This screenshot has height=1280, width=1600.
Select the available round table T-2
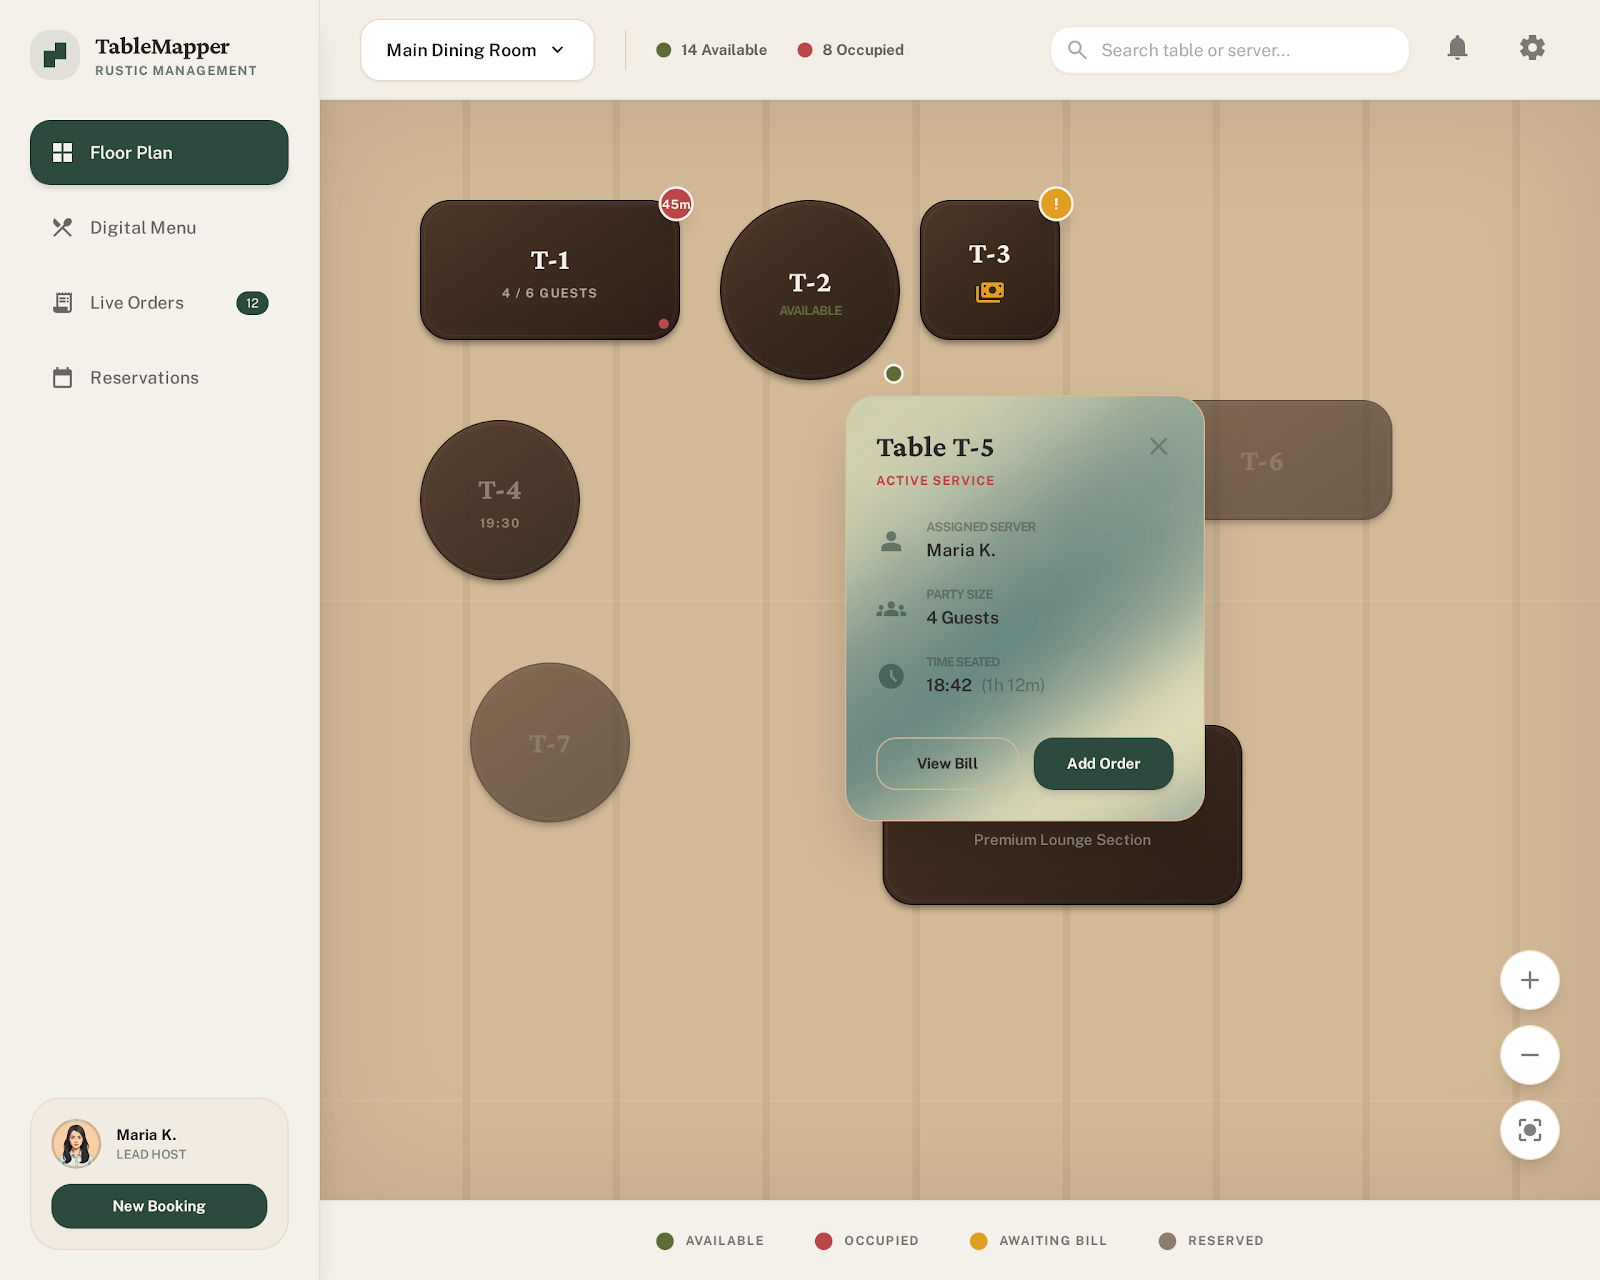point(809,290)
